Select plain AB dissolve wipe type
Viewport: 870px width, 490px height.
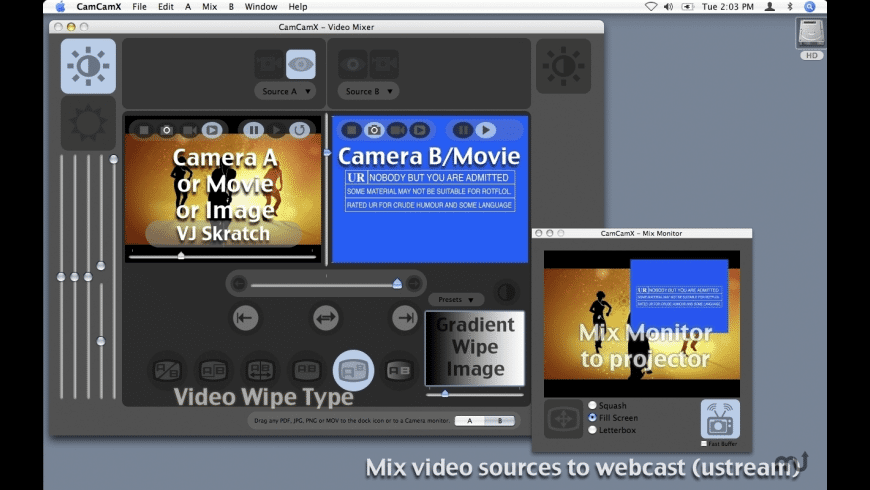point(307,370)
